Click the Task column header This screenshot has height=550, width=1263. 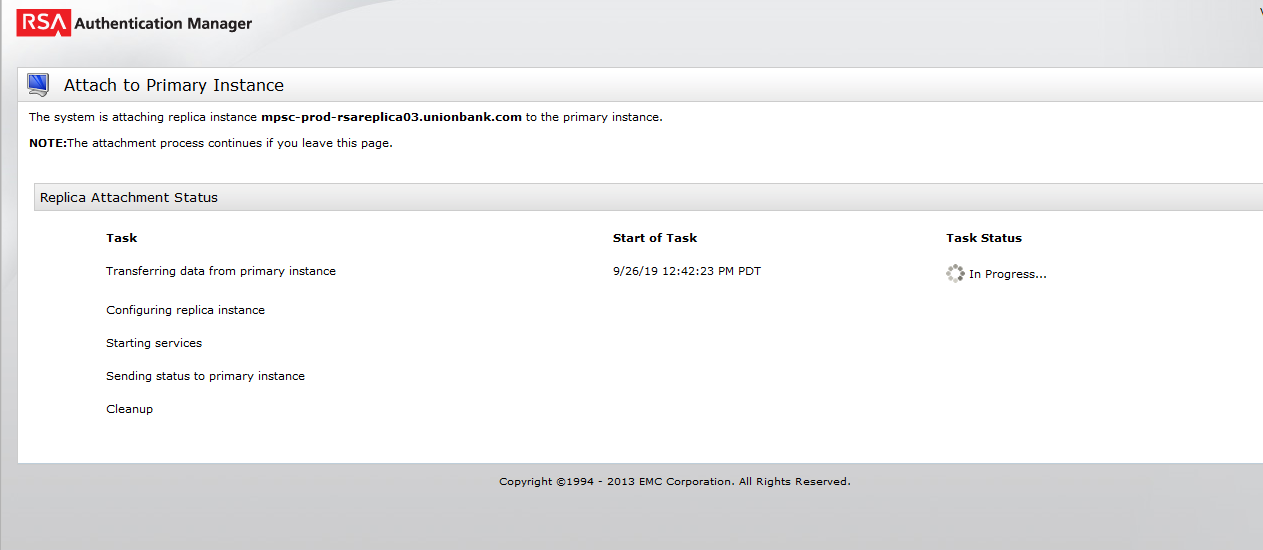coord(122,238)
